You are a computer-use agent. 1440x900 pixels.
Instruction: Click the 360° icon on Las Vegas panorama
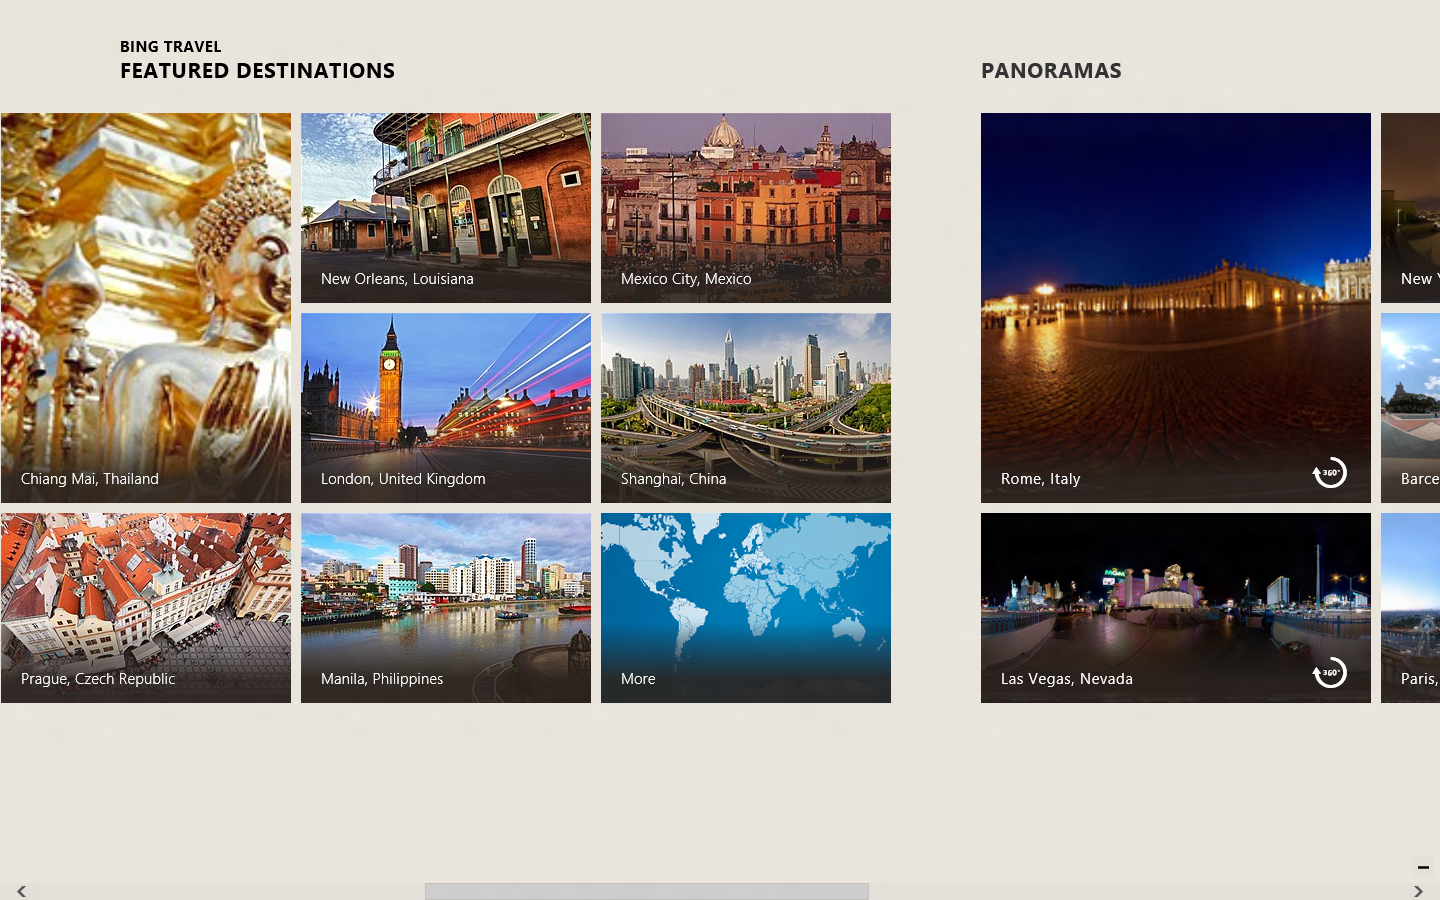coord(1329,673)
